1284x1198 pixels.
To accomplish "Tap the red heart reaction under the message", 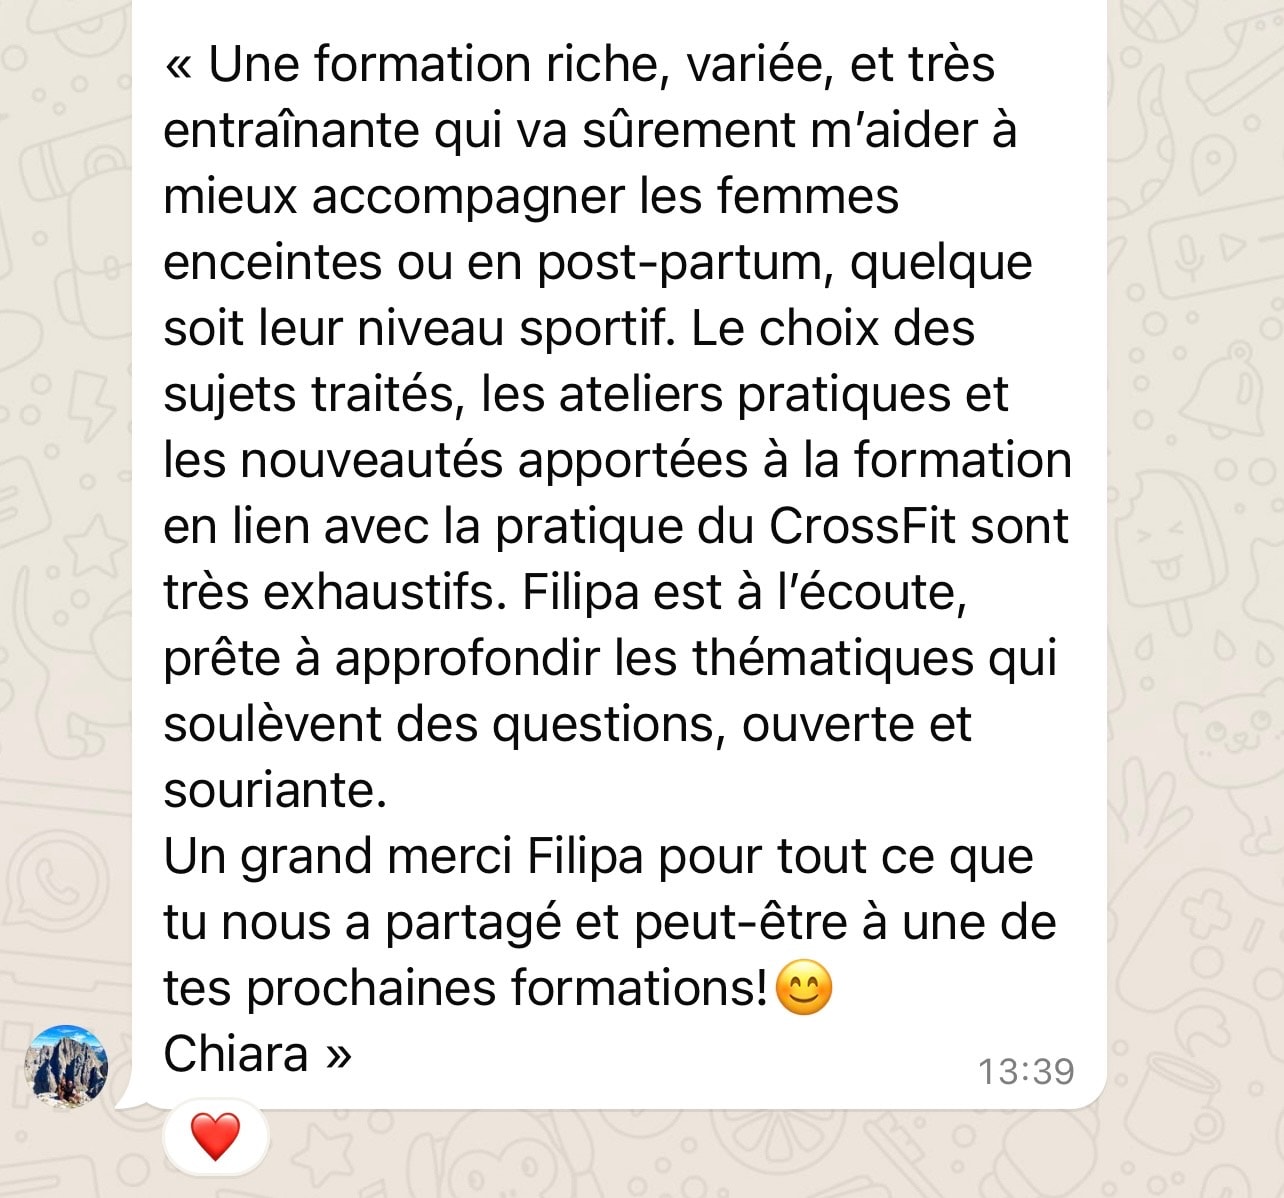I will point(216,1136).
